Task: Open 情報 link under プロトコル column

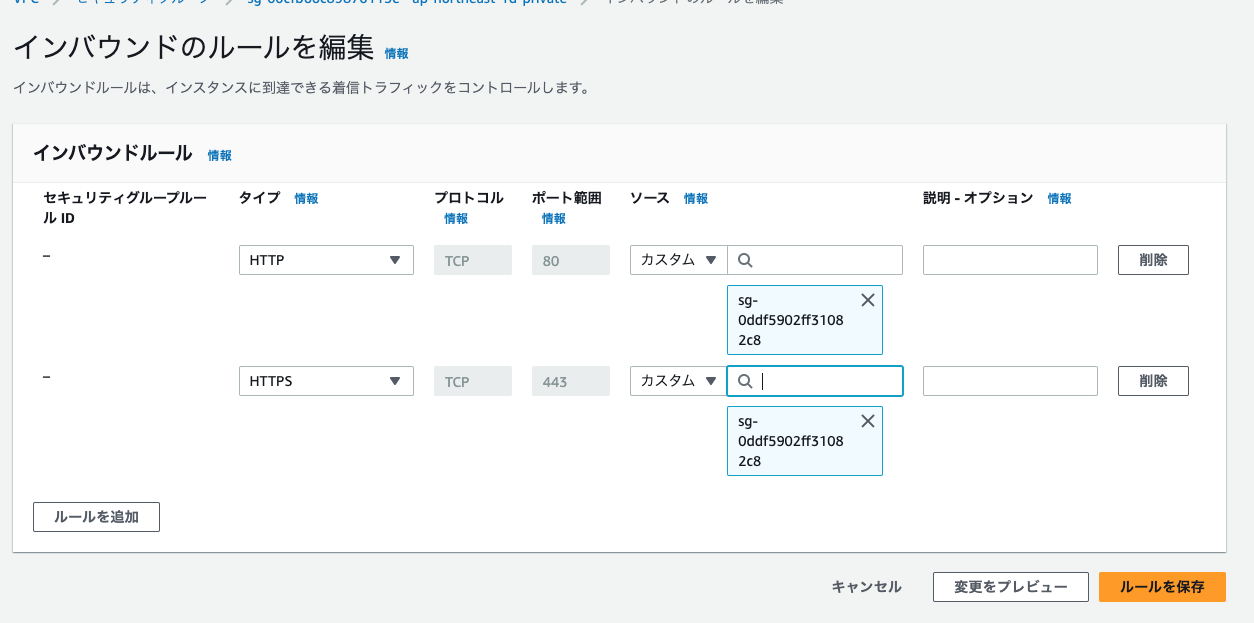Action: pyautogui.click(x=456, y=219)
